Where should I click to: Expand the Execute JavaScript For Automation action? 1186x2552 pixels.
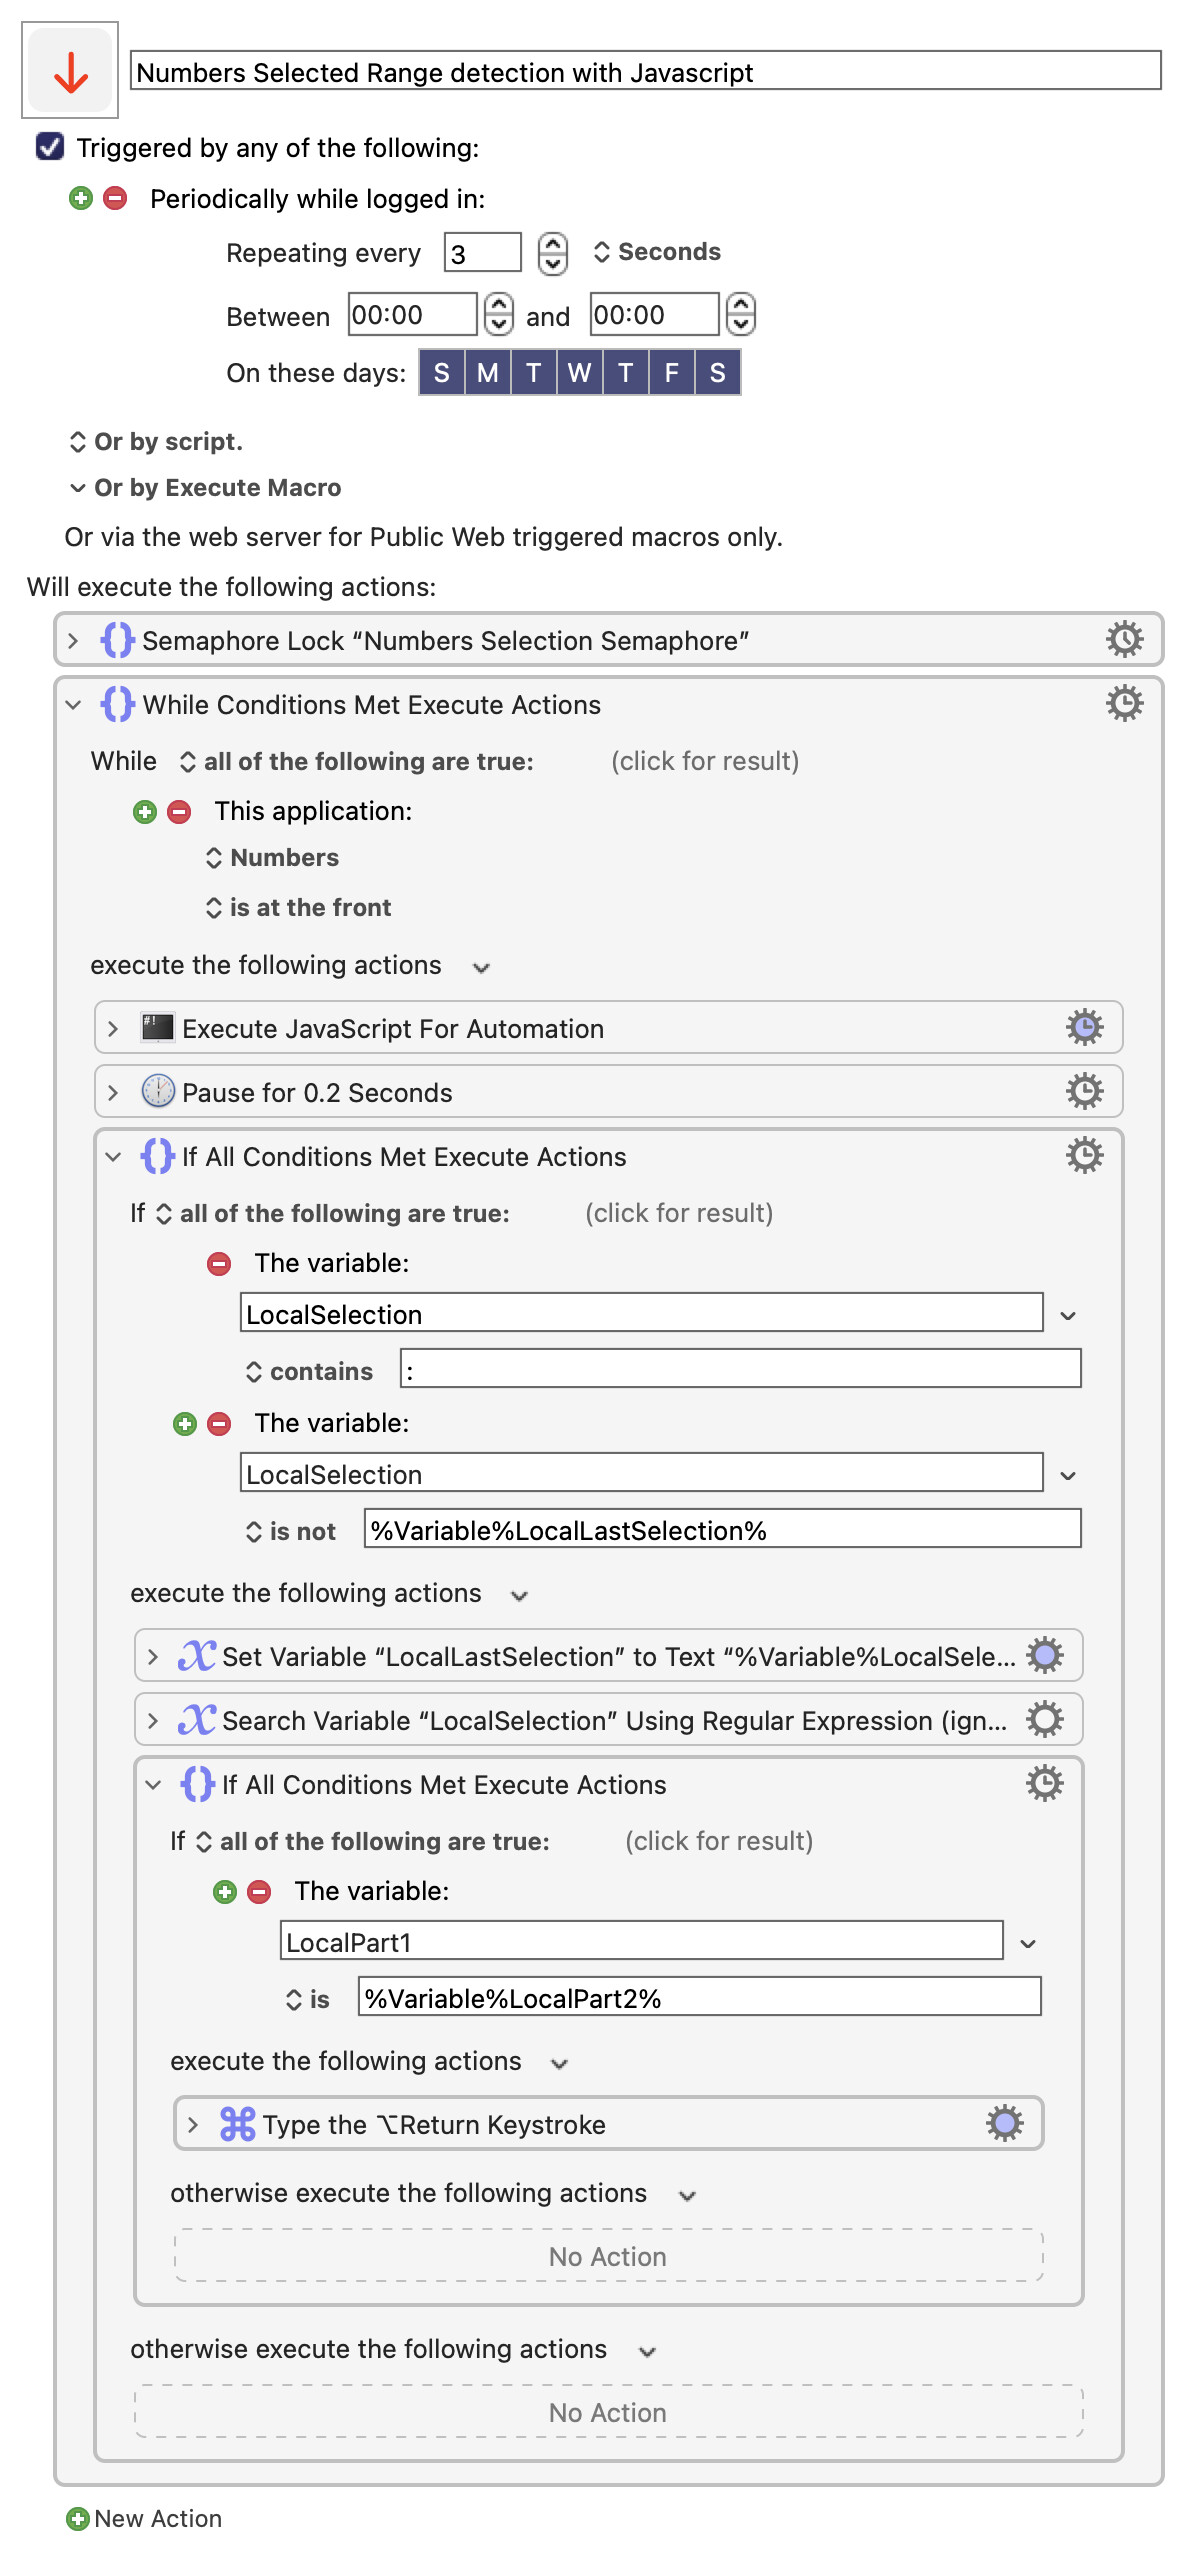click(x=113, y=1028)
